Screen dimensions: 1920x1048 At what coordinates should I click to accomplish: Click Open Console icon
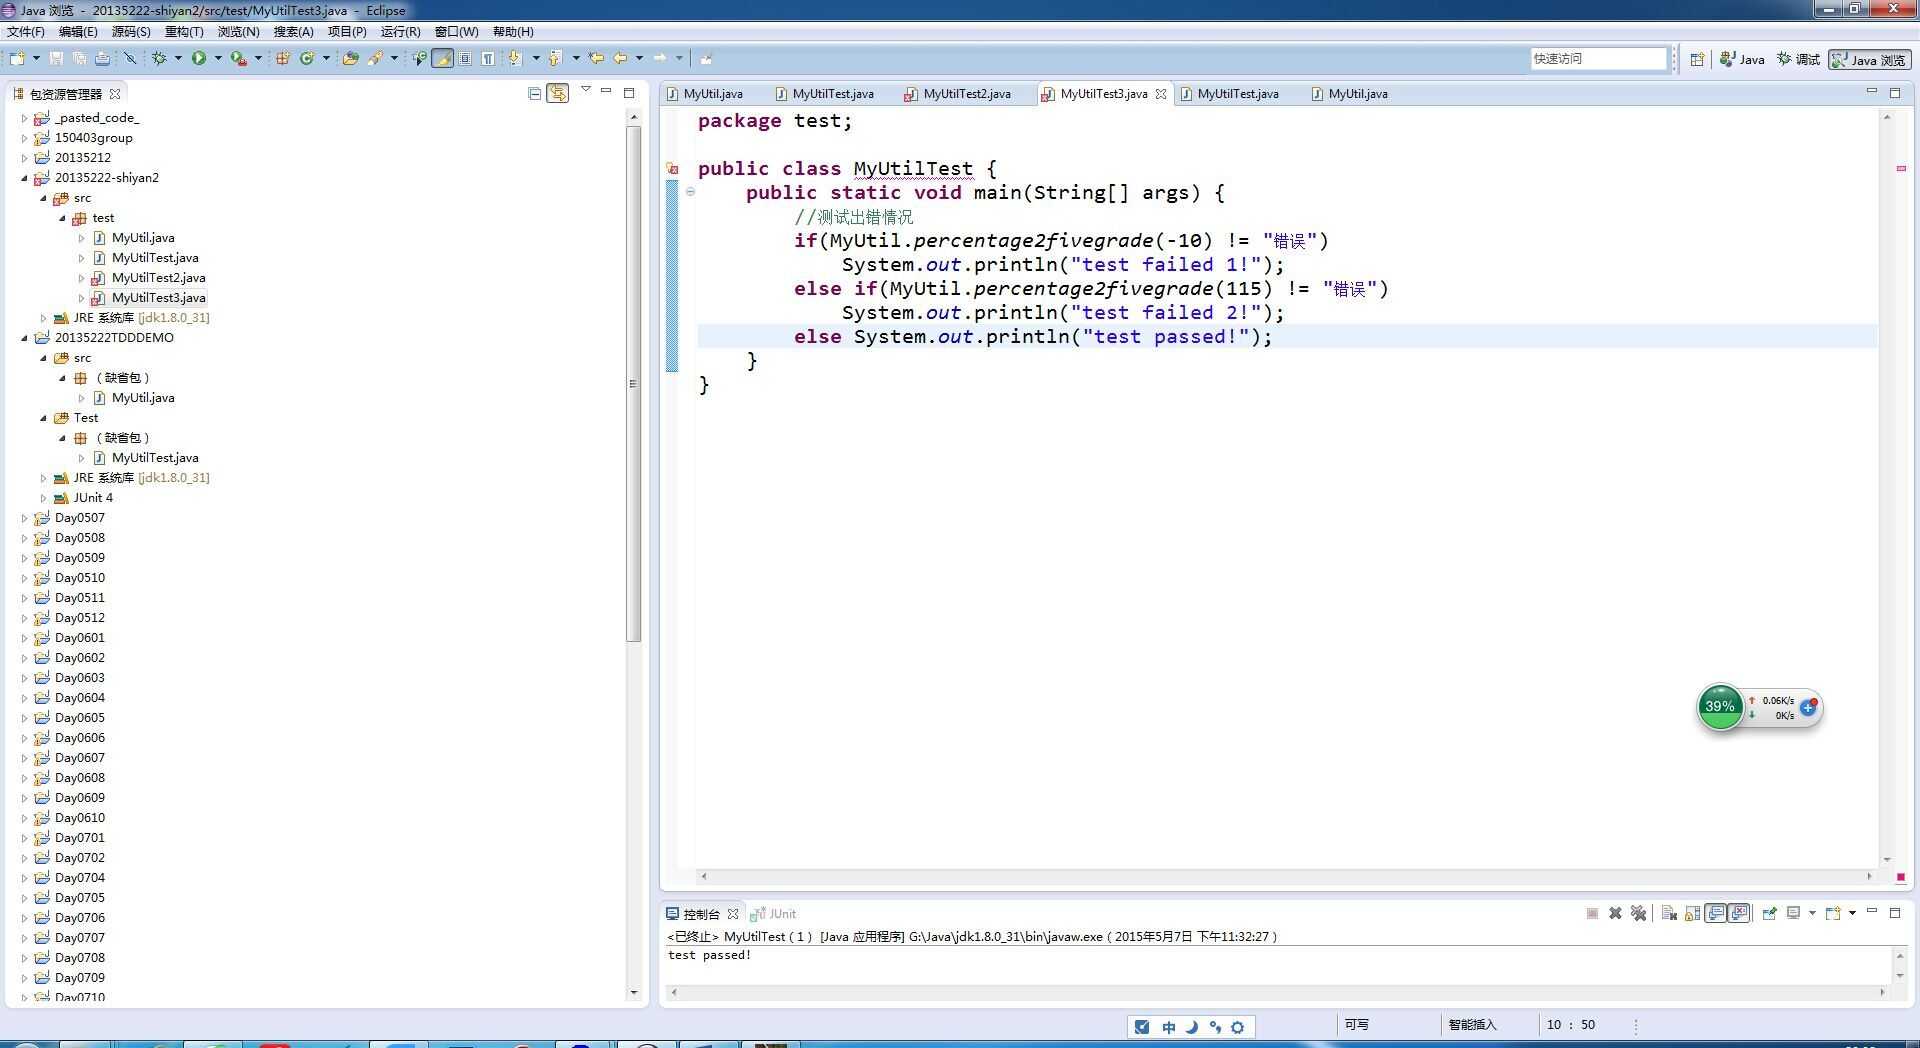click(x=1834, y=913)
